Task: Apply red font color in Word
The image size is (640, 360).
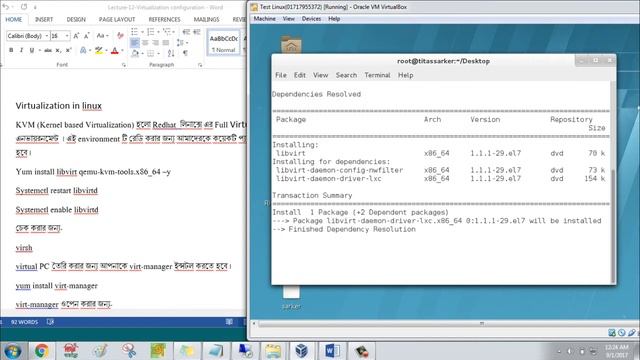Action: click(x=115, y=50)
